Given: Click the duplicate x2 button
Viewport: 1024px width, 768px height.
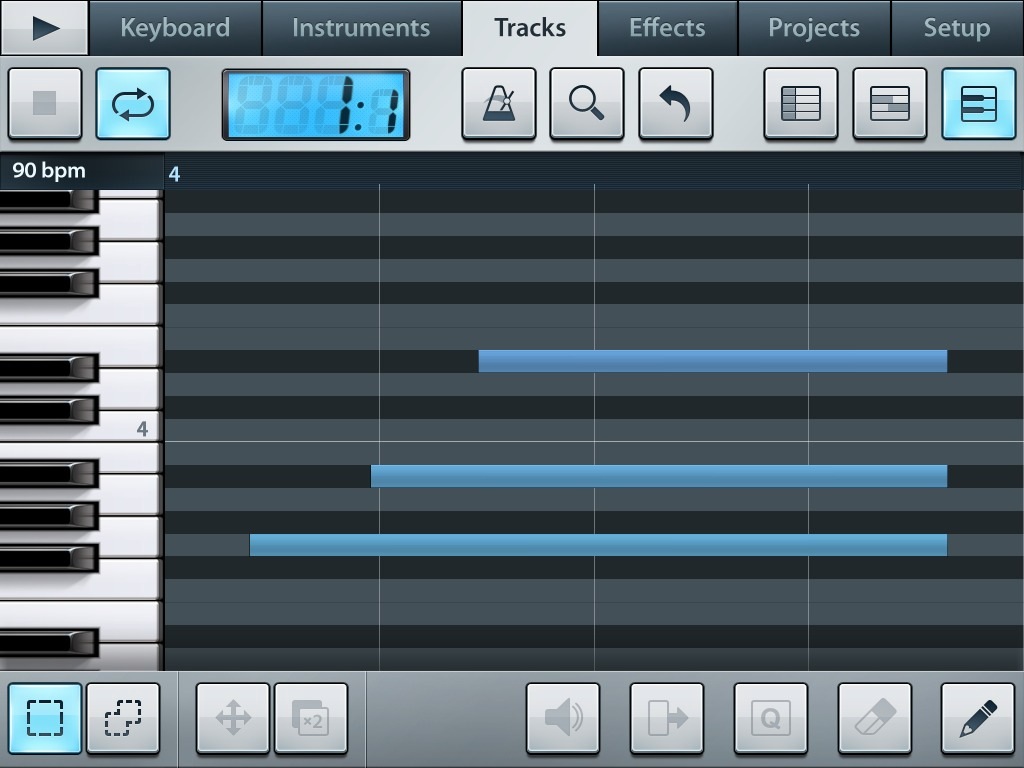Looking at the screenshot, I should [311, 718].
